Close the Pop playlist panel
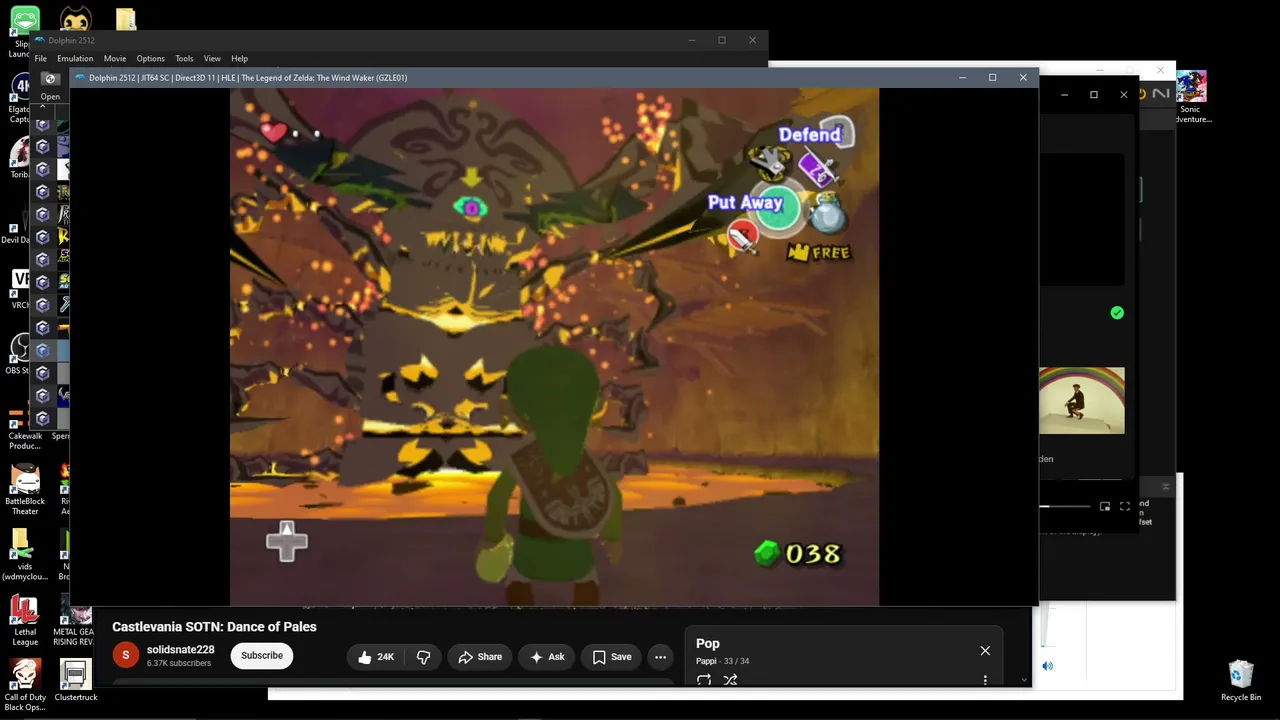Viewport: 1280px width, 720px height. click(x=985, y=650)
